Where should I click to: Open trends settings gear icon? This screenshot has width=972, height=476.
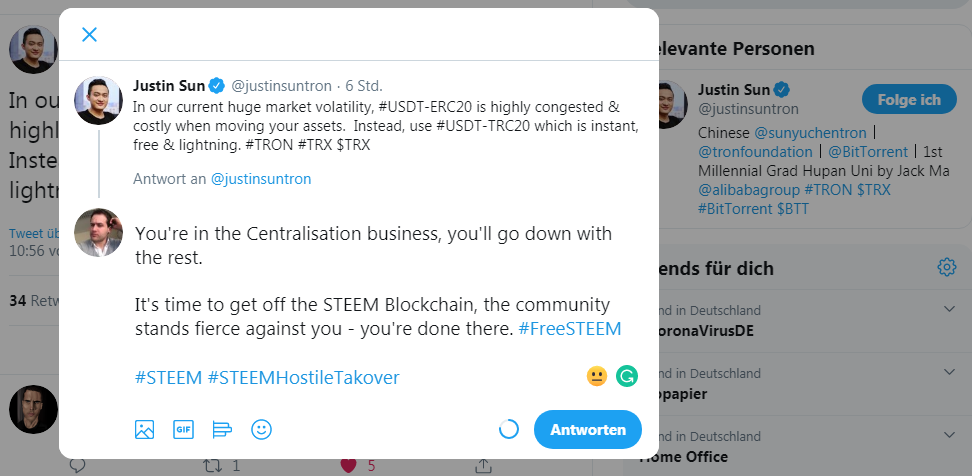pyautogui.click(x=947, y=267)
